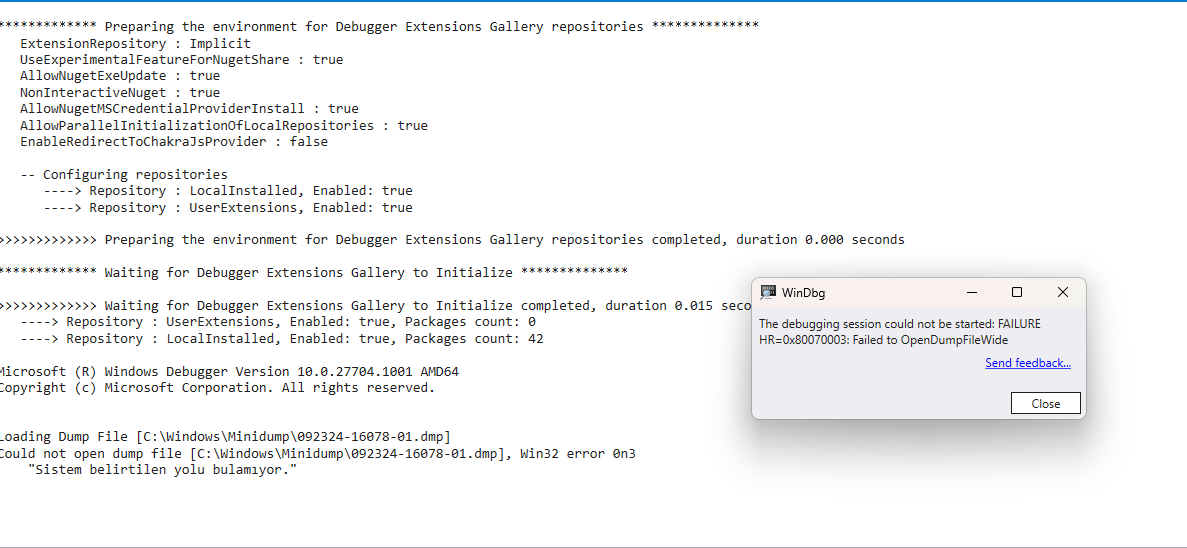Click the 'AllowNugetExeUpdate : true' line

[x=120, y=76]
